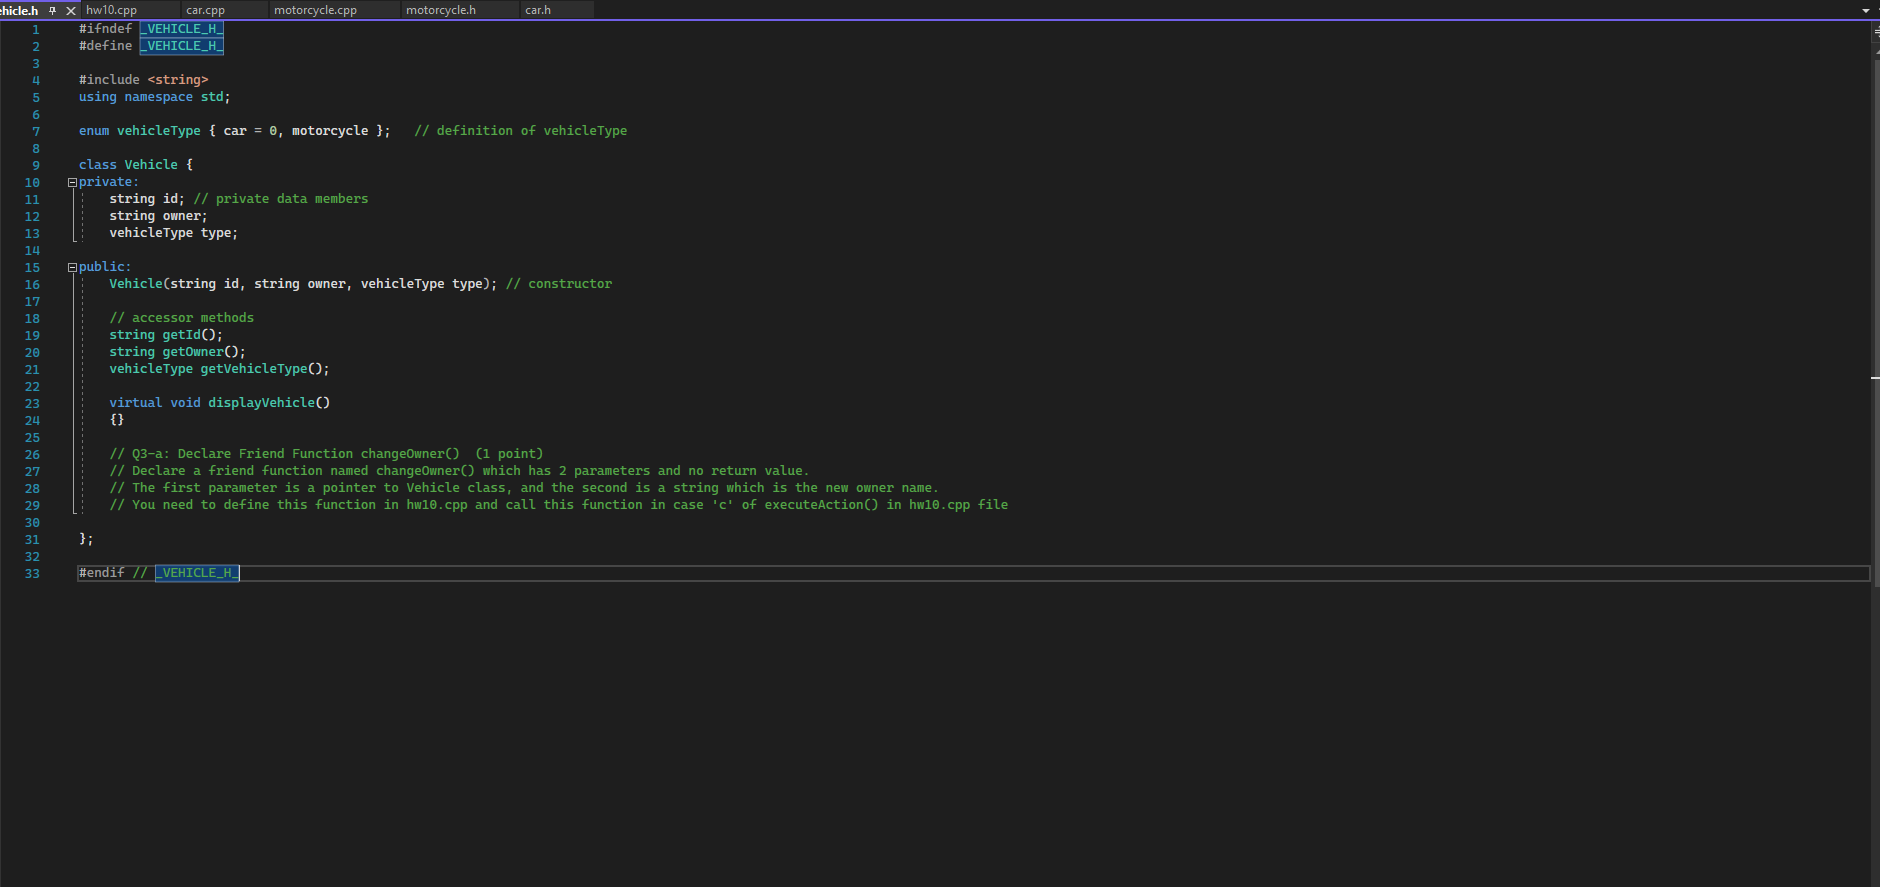Image resolution: width=1880 pixels, height=887 pixels.
Task: Click 'class Vehicle {' declaration
Action: point(136,165)
